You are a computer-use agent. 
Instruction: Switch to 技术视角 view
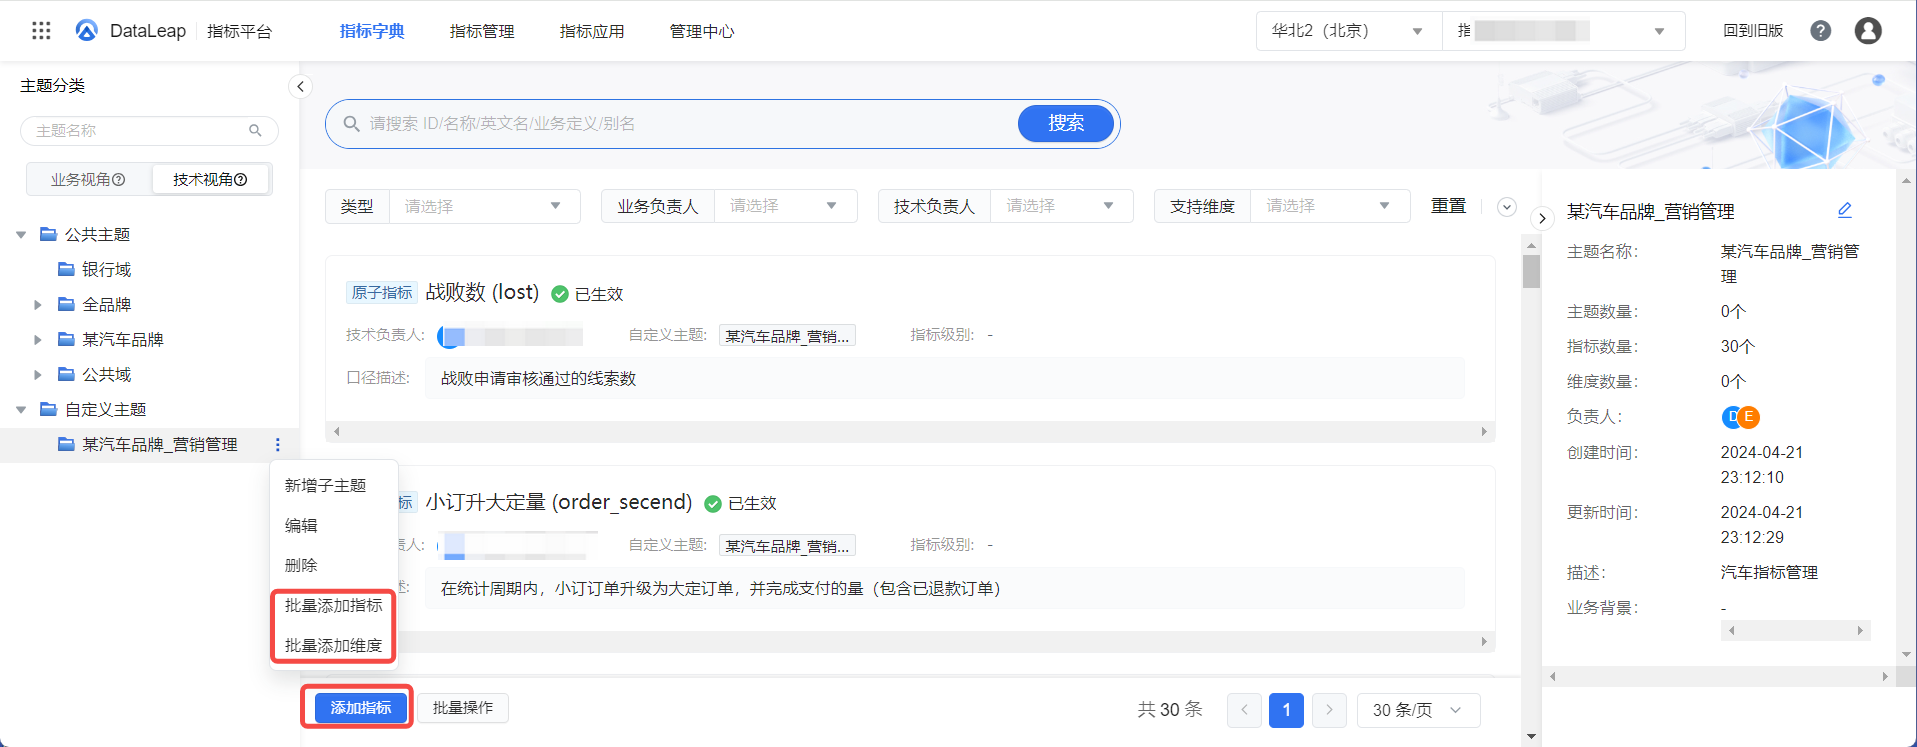(210, 180)
